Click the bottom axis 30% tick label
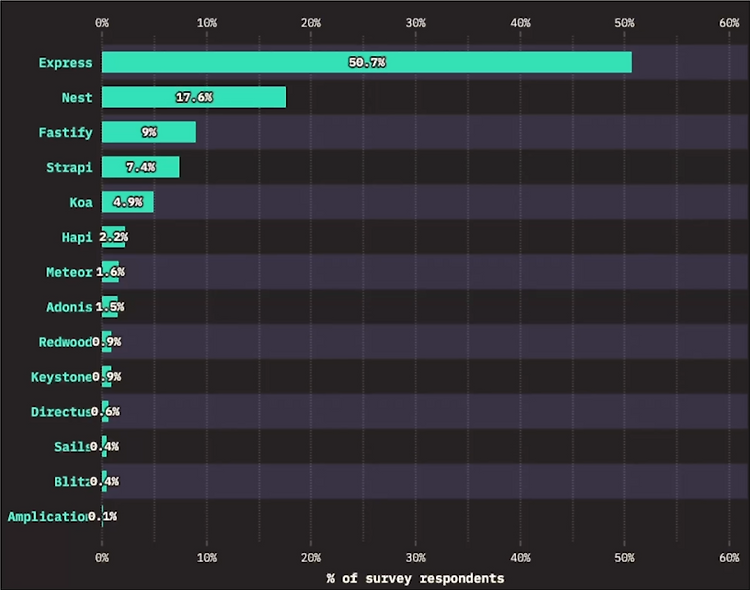The height and width of the screenshot is (590, 750). coord(416,557)
